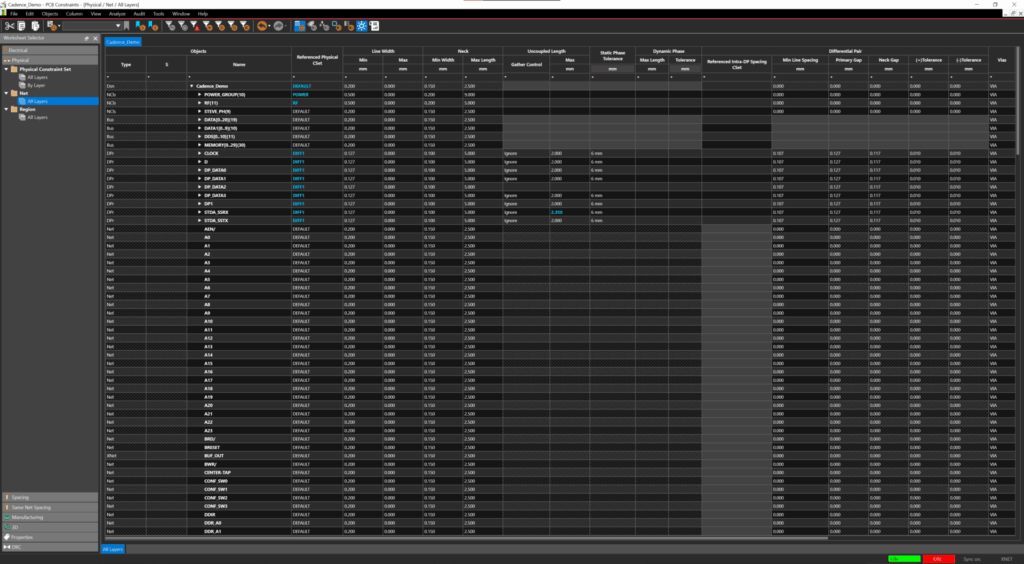Screen dimensions: 1024x564
Task: Click the red status indicator in status bar
Action: [x=938, y=559]
